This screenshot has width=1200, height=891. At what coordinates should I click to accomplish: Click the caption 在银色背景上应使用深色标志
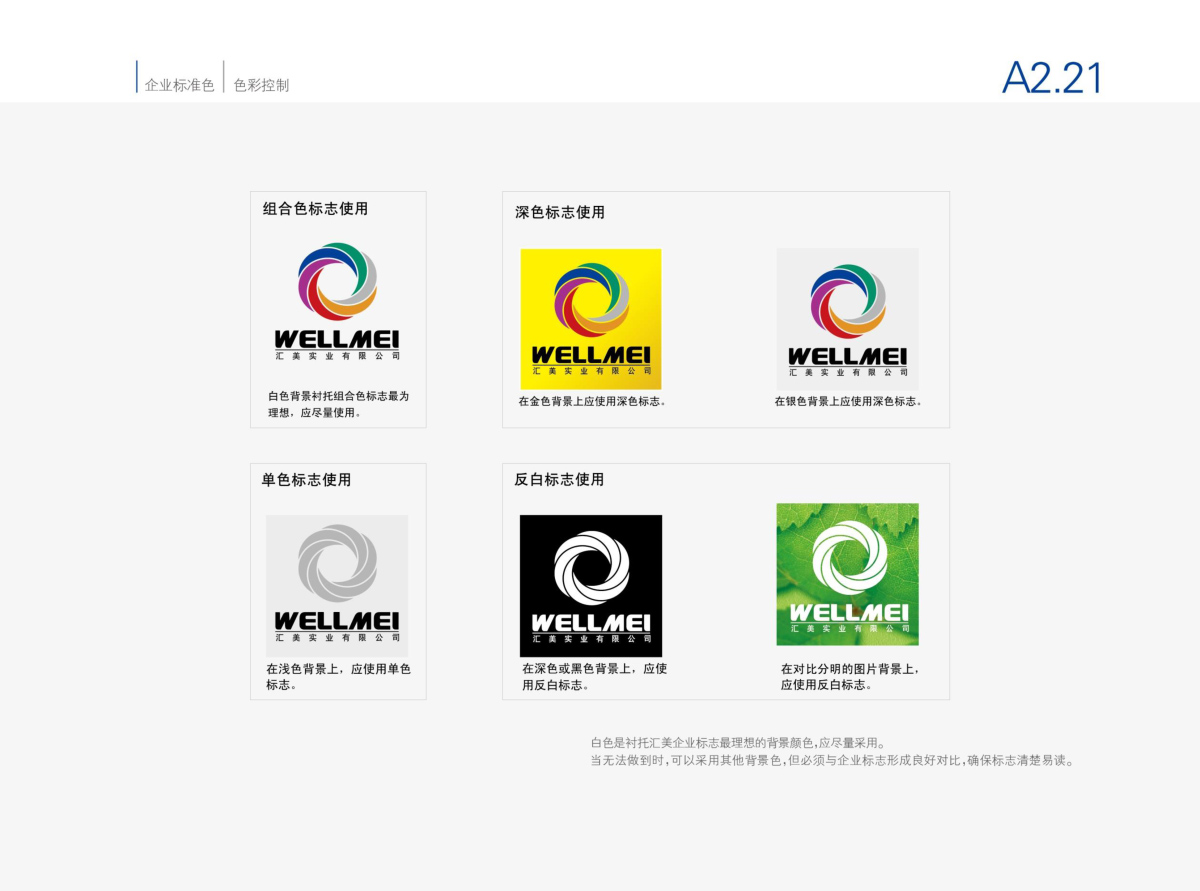(848, 402)
